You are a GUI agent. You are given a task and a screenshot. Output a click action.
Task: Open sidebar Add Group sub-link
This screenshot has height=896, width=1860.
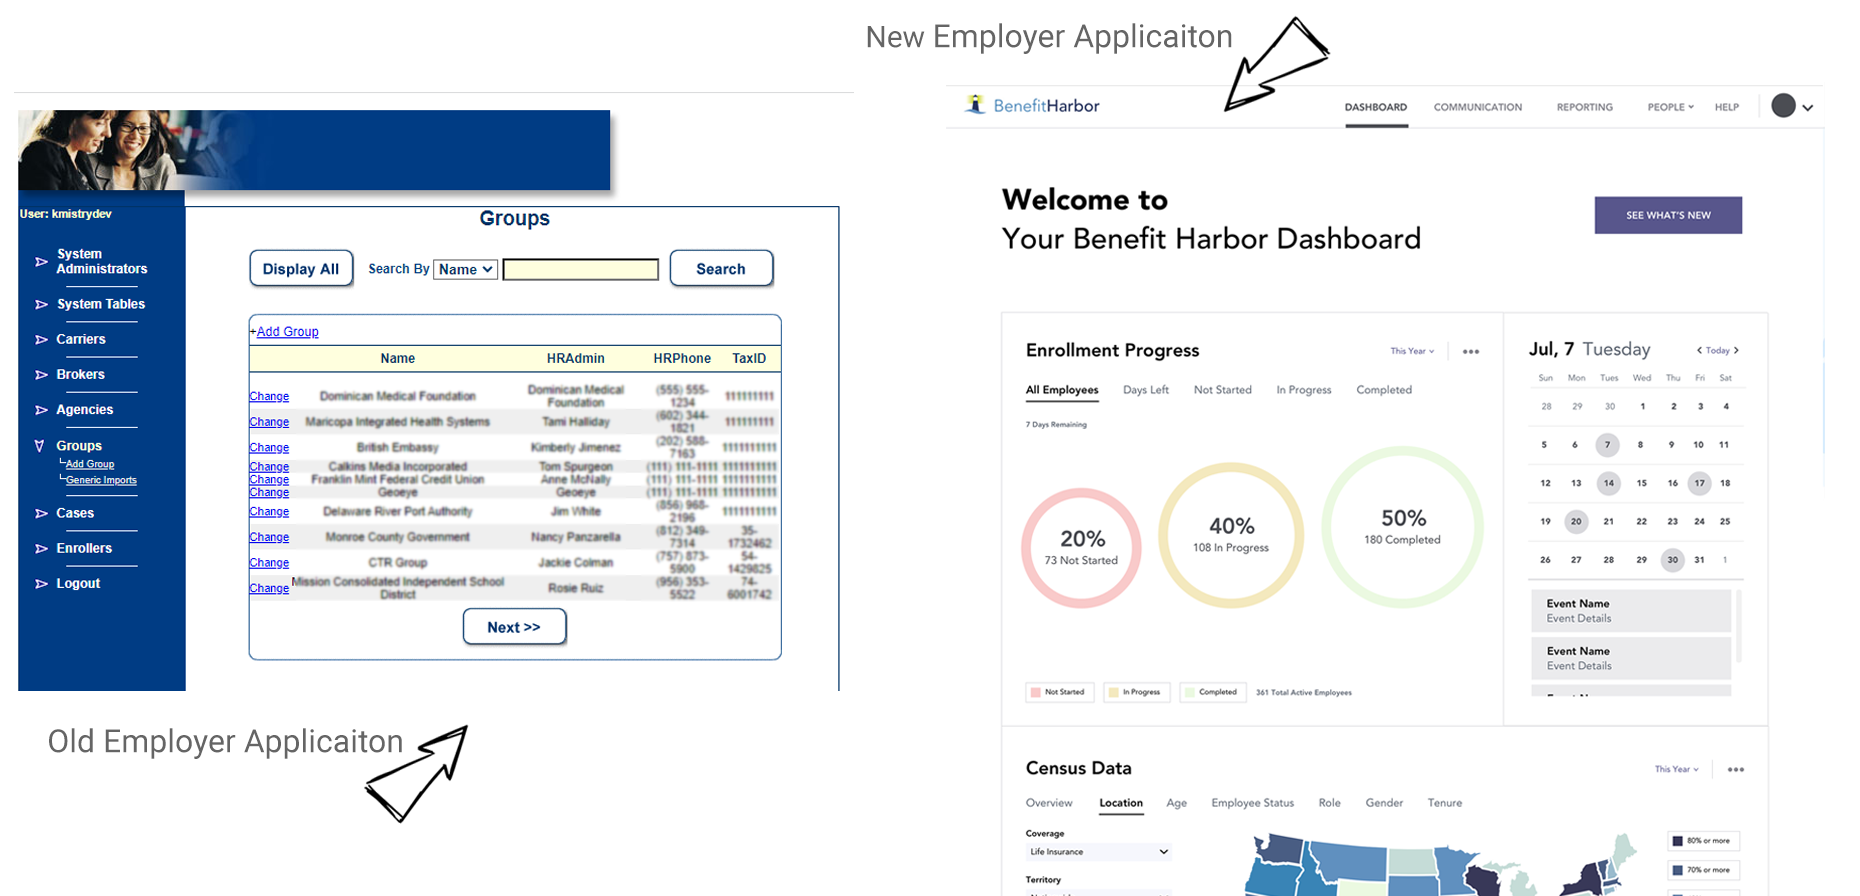90,464
